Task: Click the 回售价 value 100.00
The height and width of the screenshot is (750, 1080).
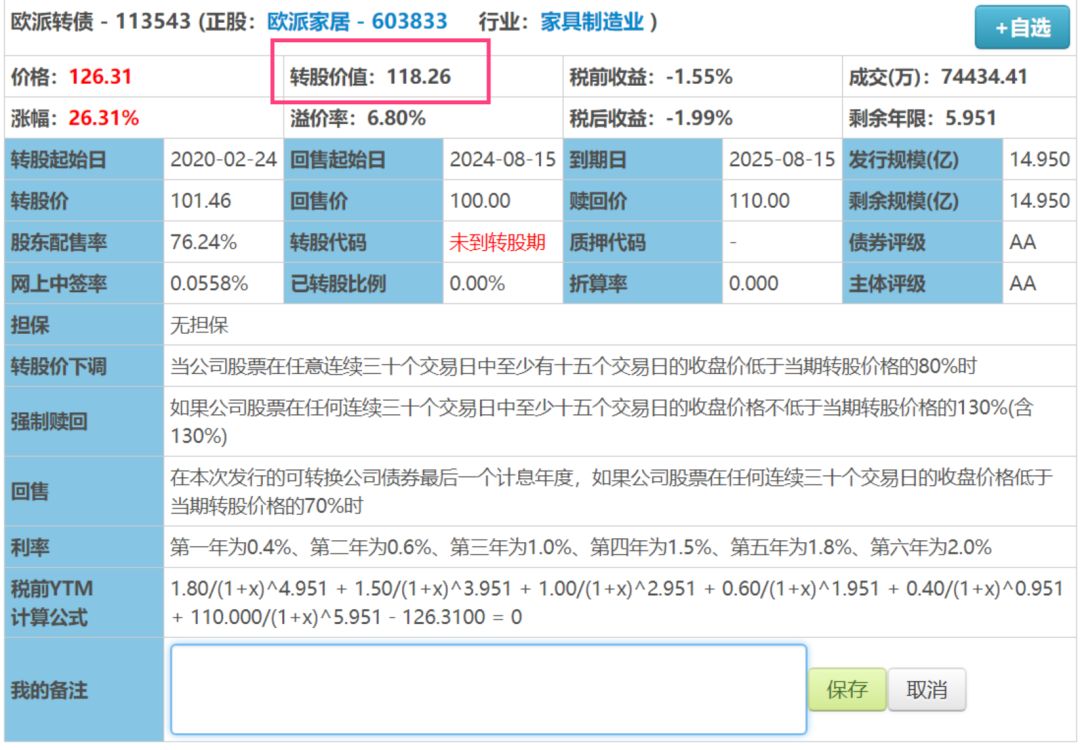Action: [x=480, y=200]
